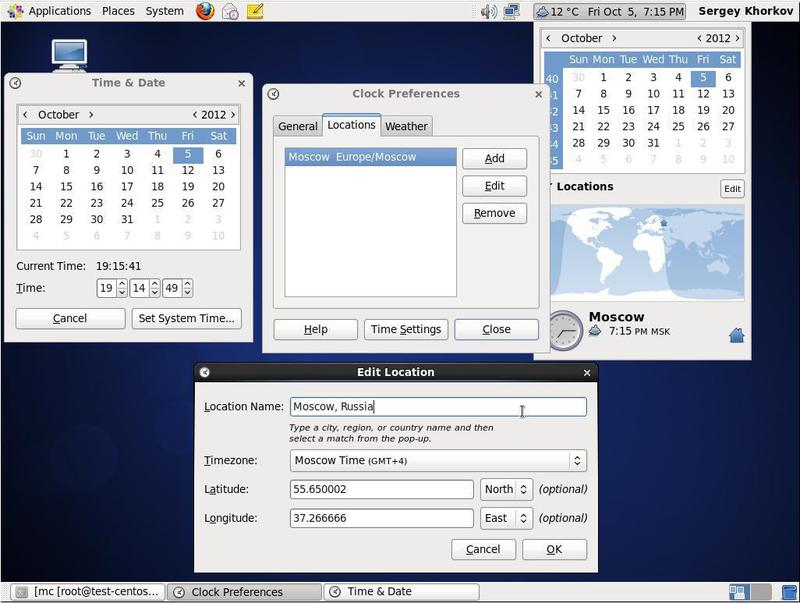Click Remove in Clock Preferences
Screen dimensions: 800x603
[x=494, y=213]
